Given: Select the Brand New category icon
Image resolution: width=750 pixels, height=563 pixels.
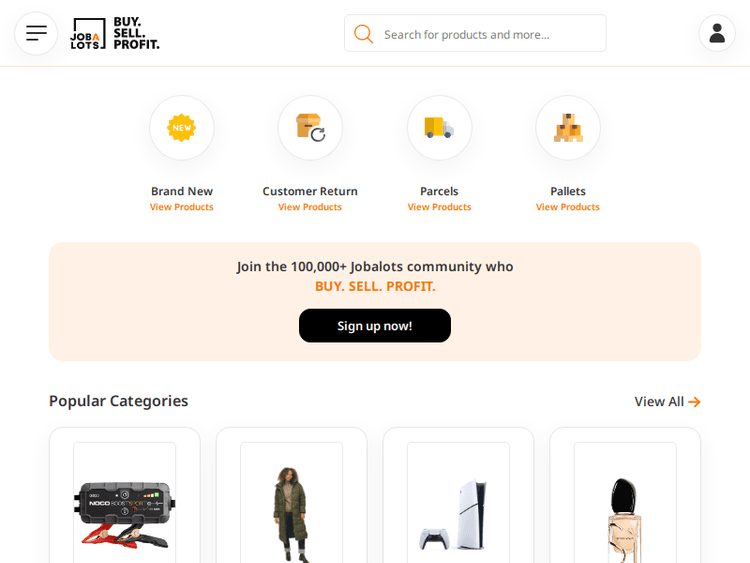Looking at the screenshot, I should pyautogui.click(x=181, y=128).
